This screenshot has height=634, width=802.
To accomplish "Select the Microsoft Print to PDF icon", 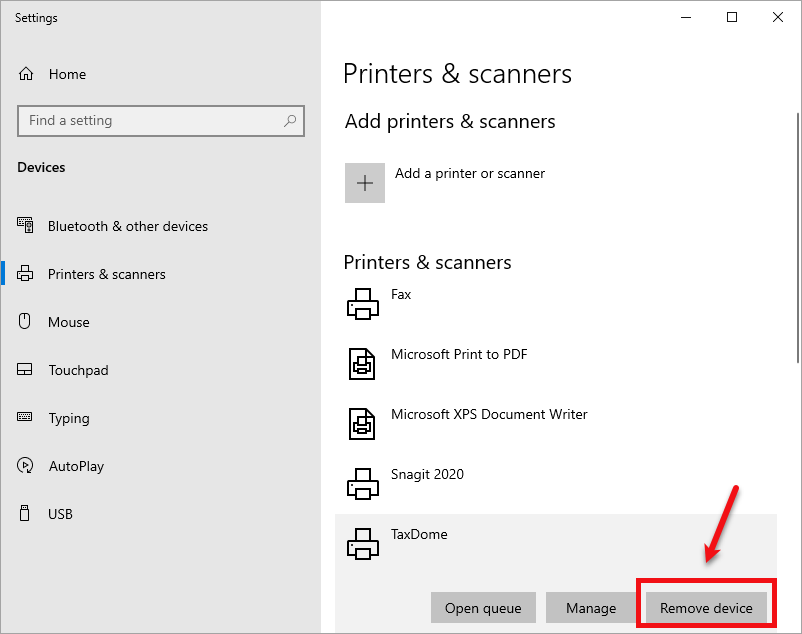I will [x=362, y=363].
